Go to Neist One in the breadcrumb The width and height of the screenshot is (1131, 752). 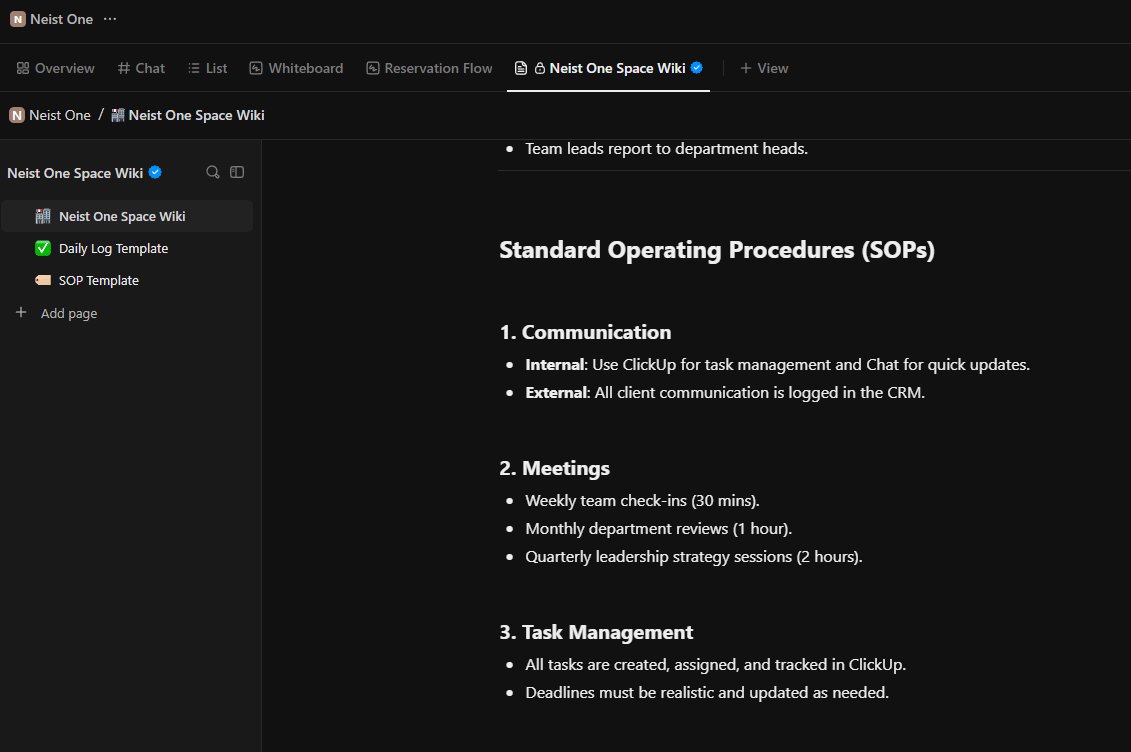point(60,115)
